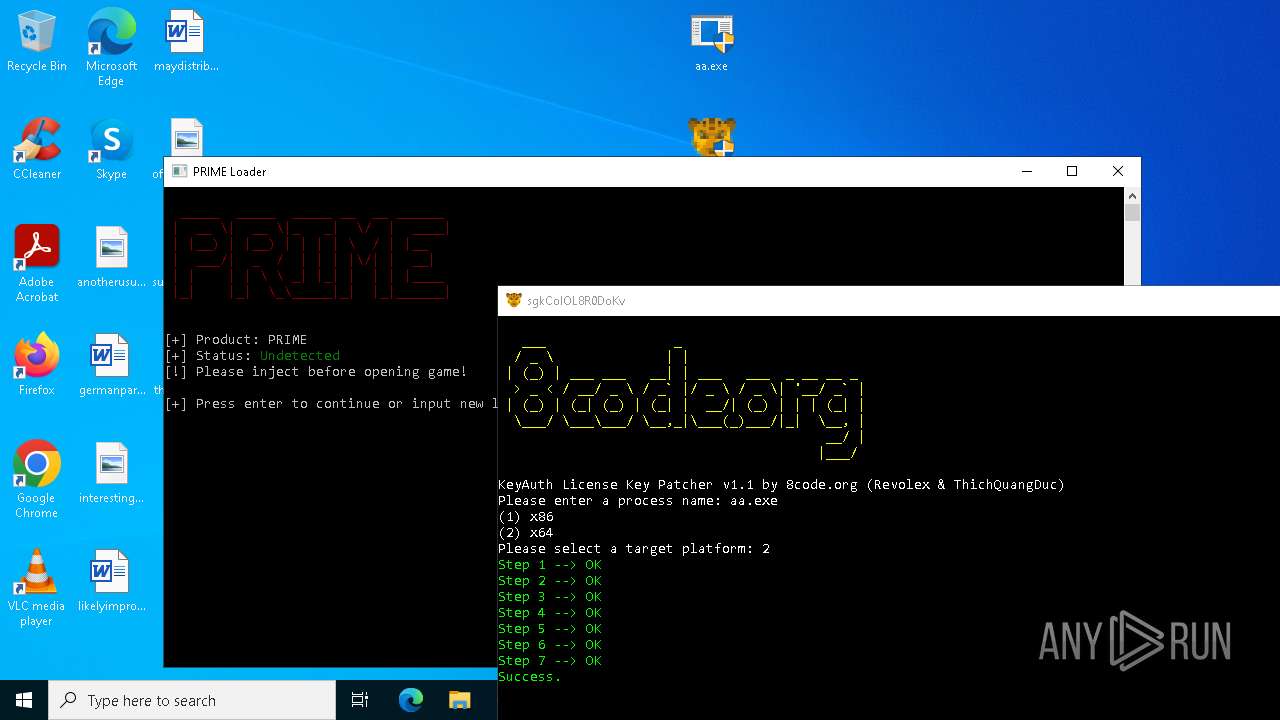Launch Microsoft Edge from the desktop
The image size is (1280, 720).
coord(111,47)
